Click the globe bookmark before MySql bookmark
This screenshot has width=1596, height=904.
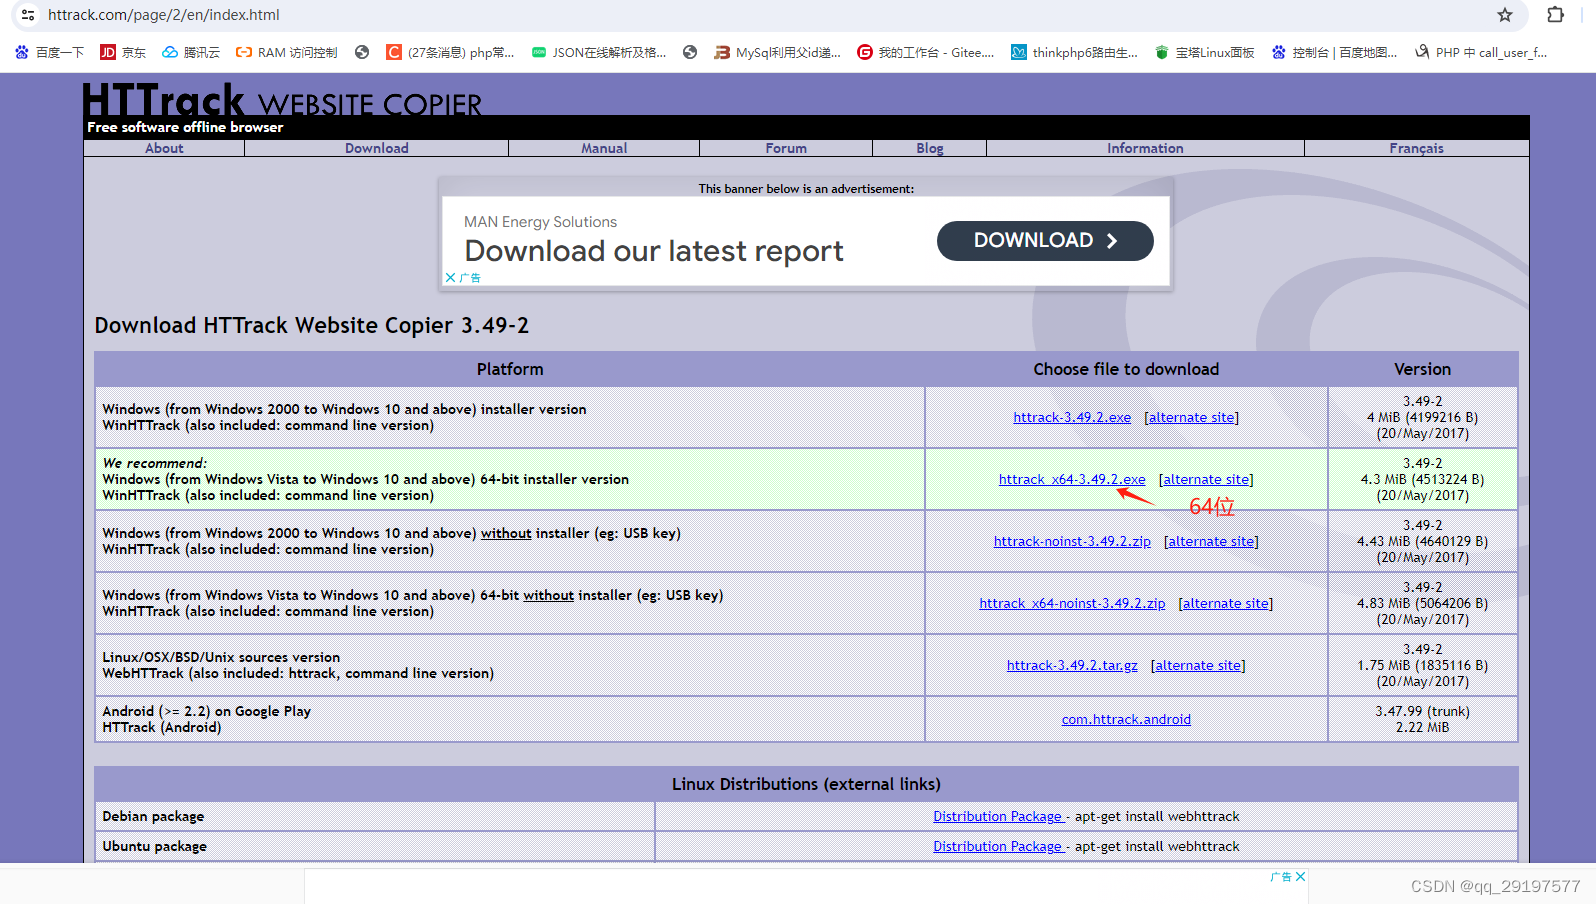pyautogui.click(x=690, y=52)
